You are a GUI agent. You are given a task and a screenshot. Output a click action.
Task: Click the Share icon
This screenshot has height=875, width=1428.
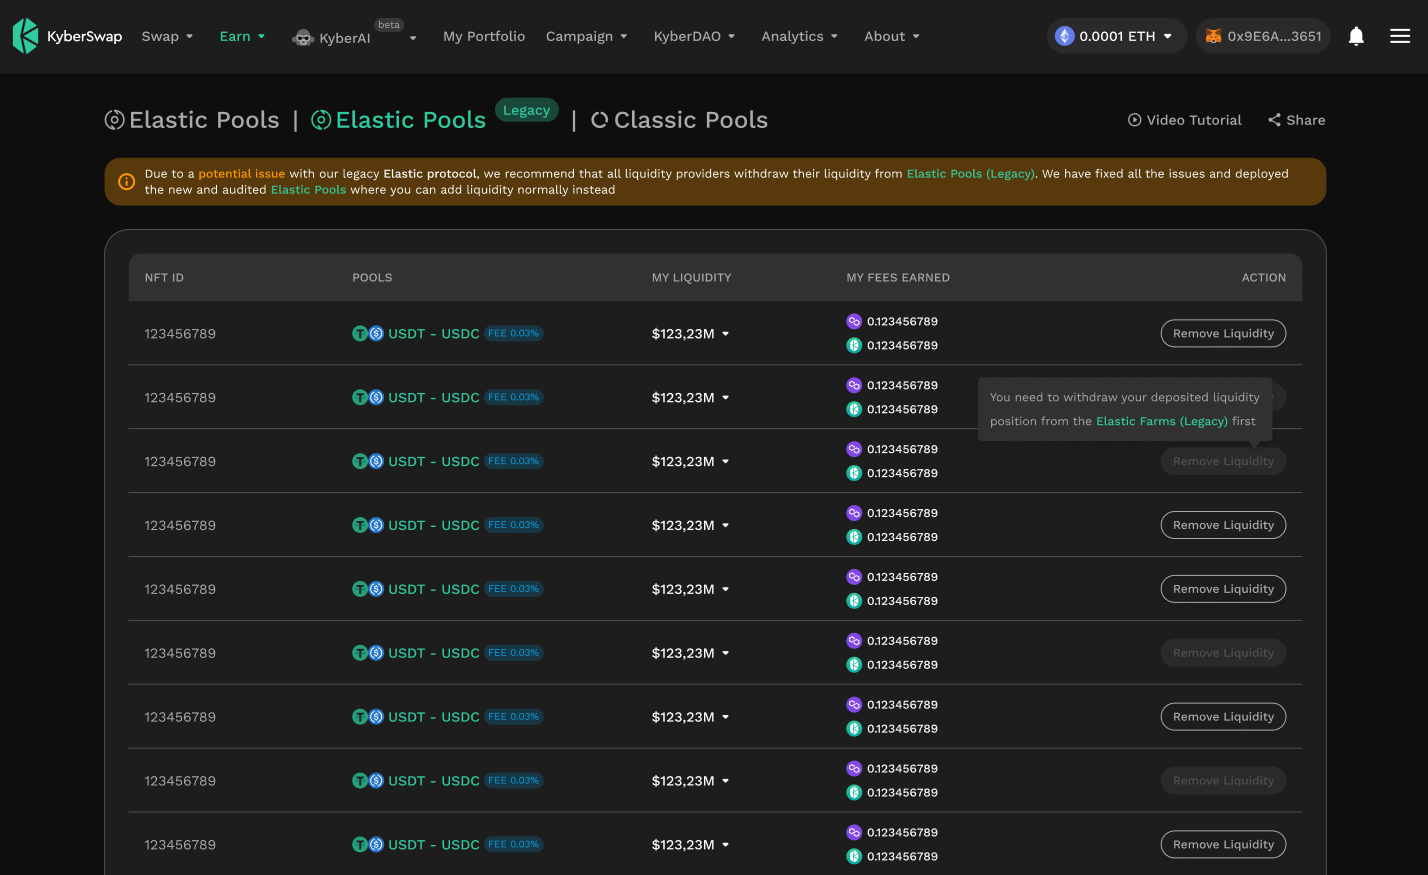tap(1274, 120)
